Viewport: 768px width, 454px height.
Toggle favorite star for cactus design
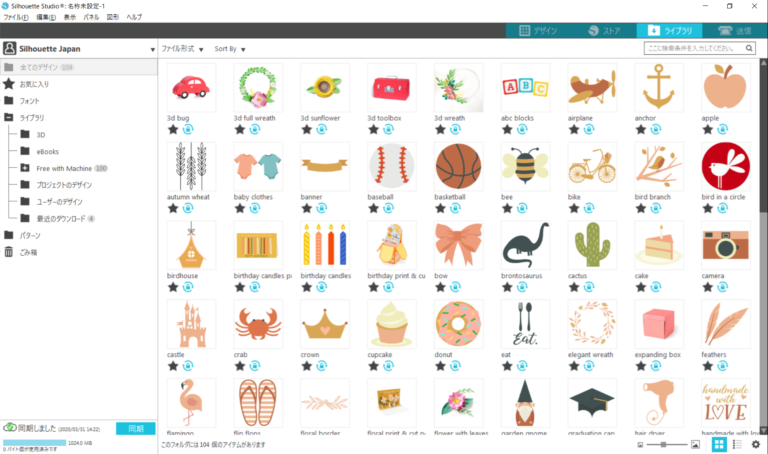pyautogui.click(x=574, y=287)
